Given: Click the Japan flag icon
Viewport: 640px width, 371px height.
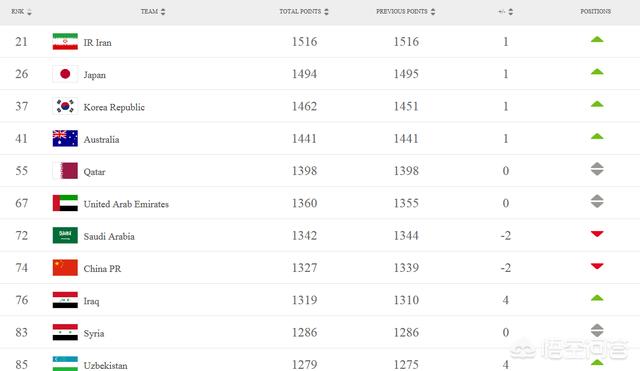Looking at the screenshot, I should pos(65,74).
